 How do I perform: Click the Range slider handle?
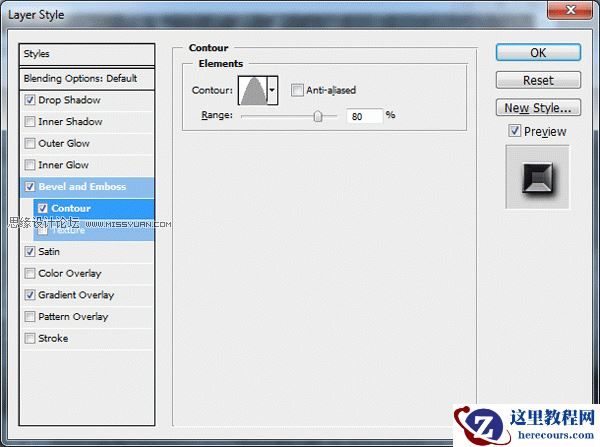click(x=318, y=116)
